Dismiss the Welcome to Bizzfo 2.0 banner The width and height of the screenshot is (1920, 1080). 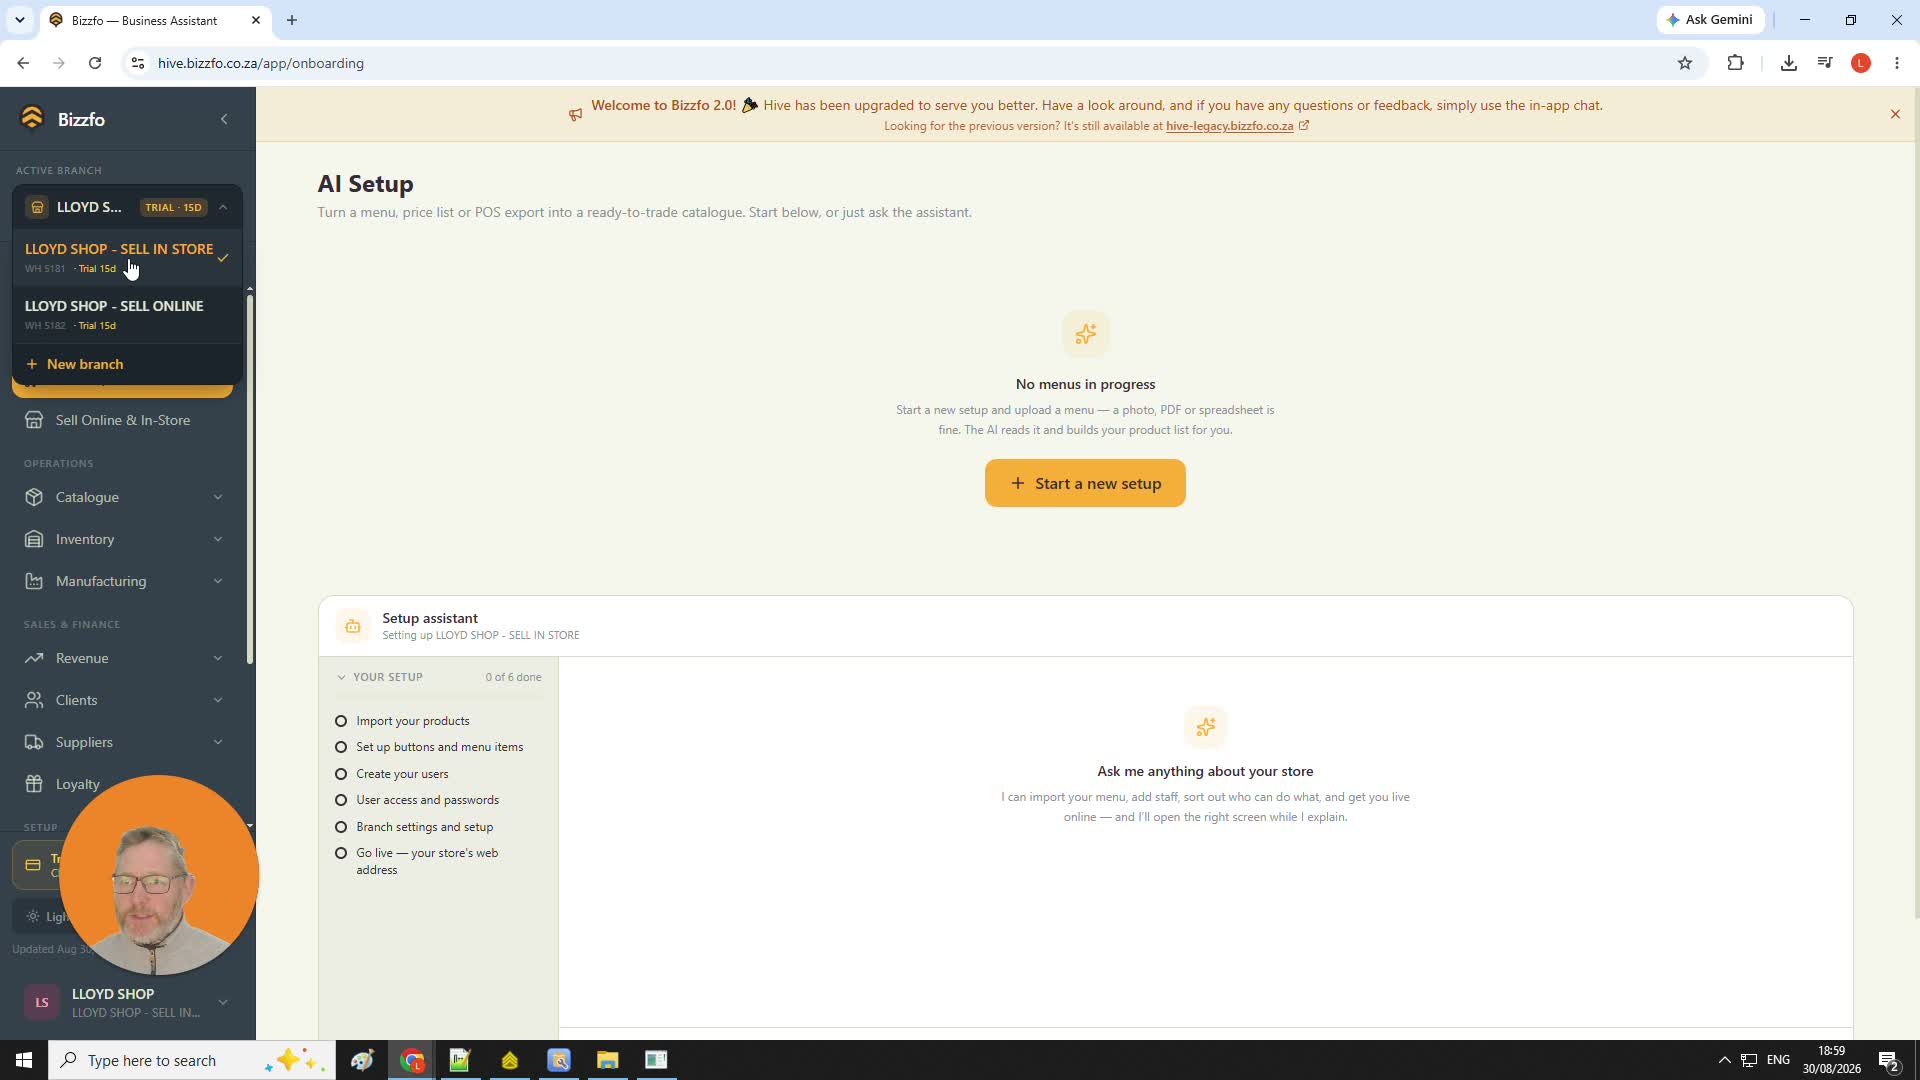pyautogui.click(x=1895, y=114)
